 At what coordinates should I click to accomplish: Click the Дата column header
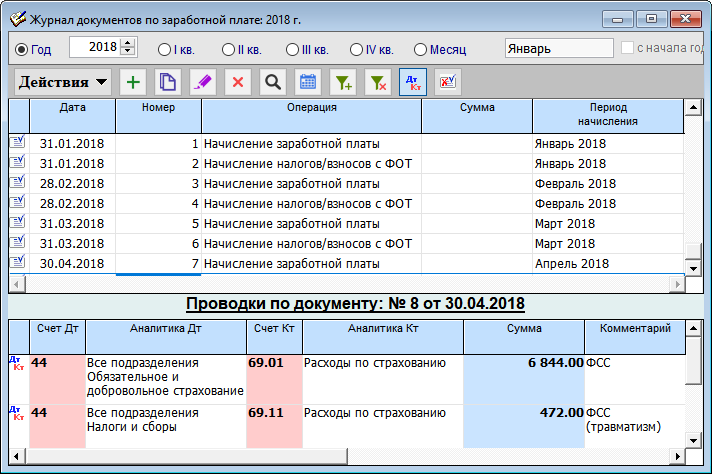click(73, 116)
